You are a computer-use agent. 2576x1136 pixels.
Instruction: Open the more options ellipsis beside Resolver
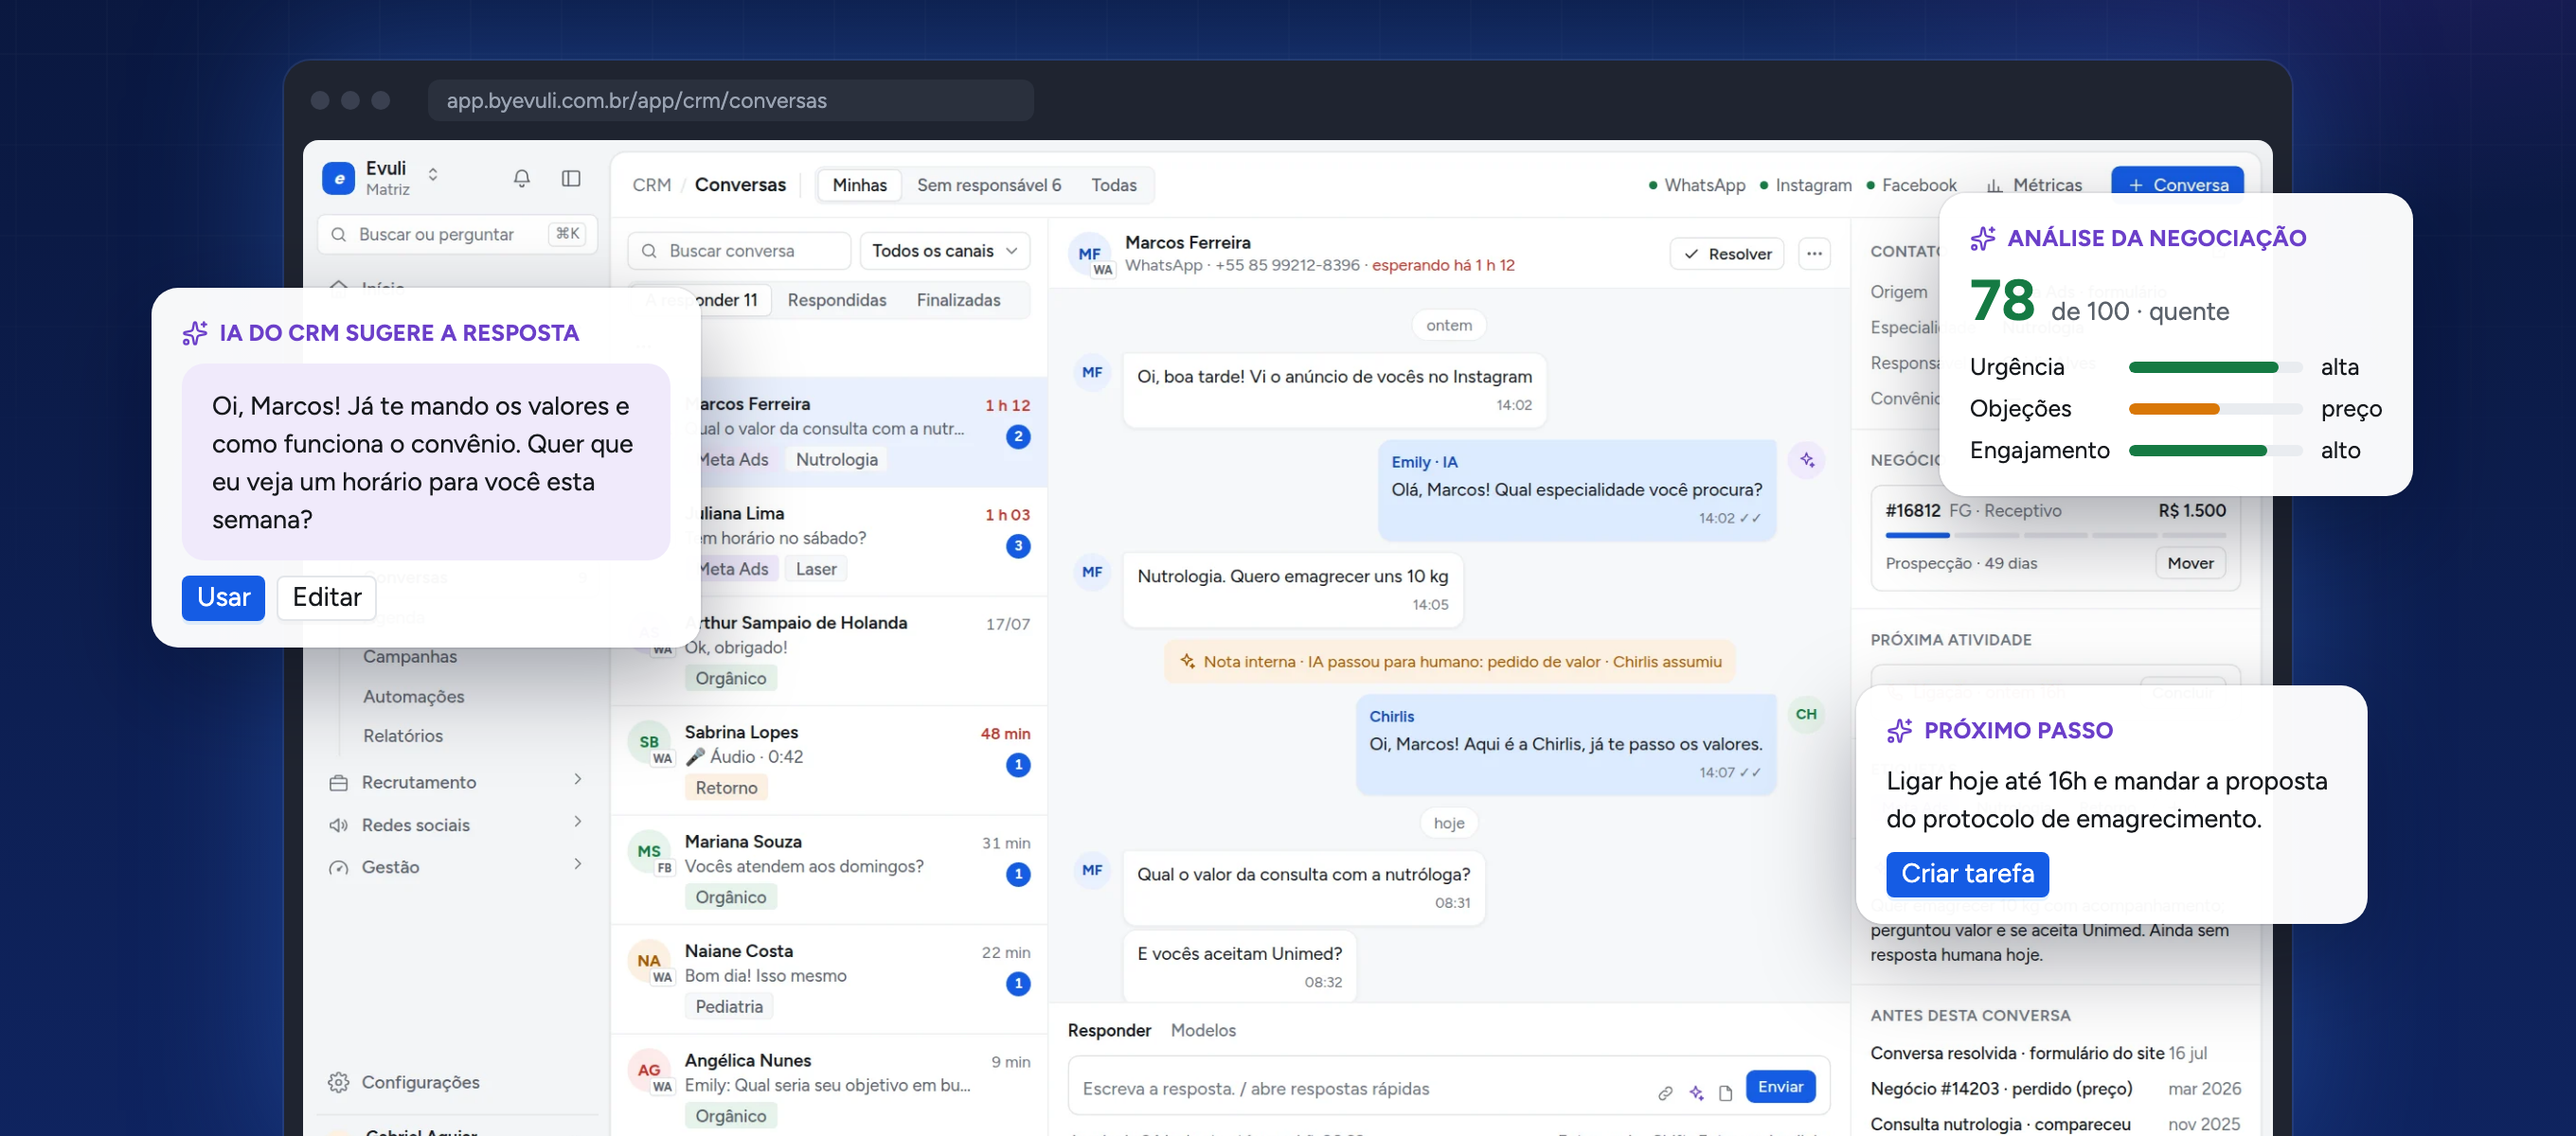tap(1814, 254)
